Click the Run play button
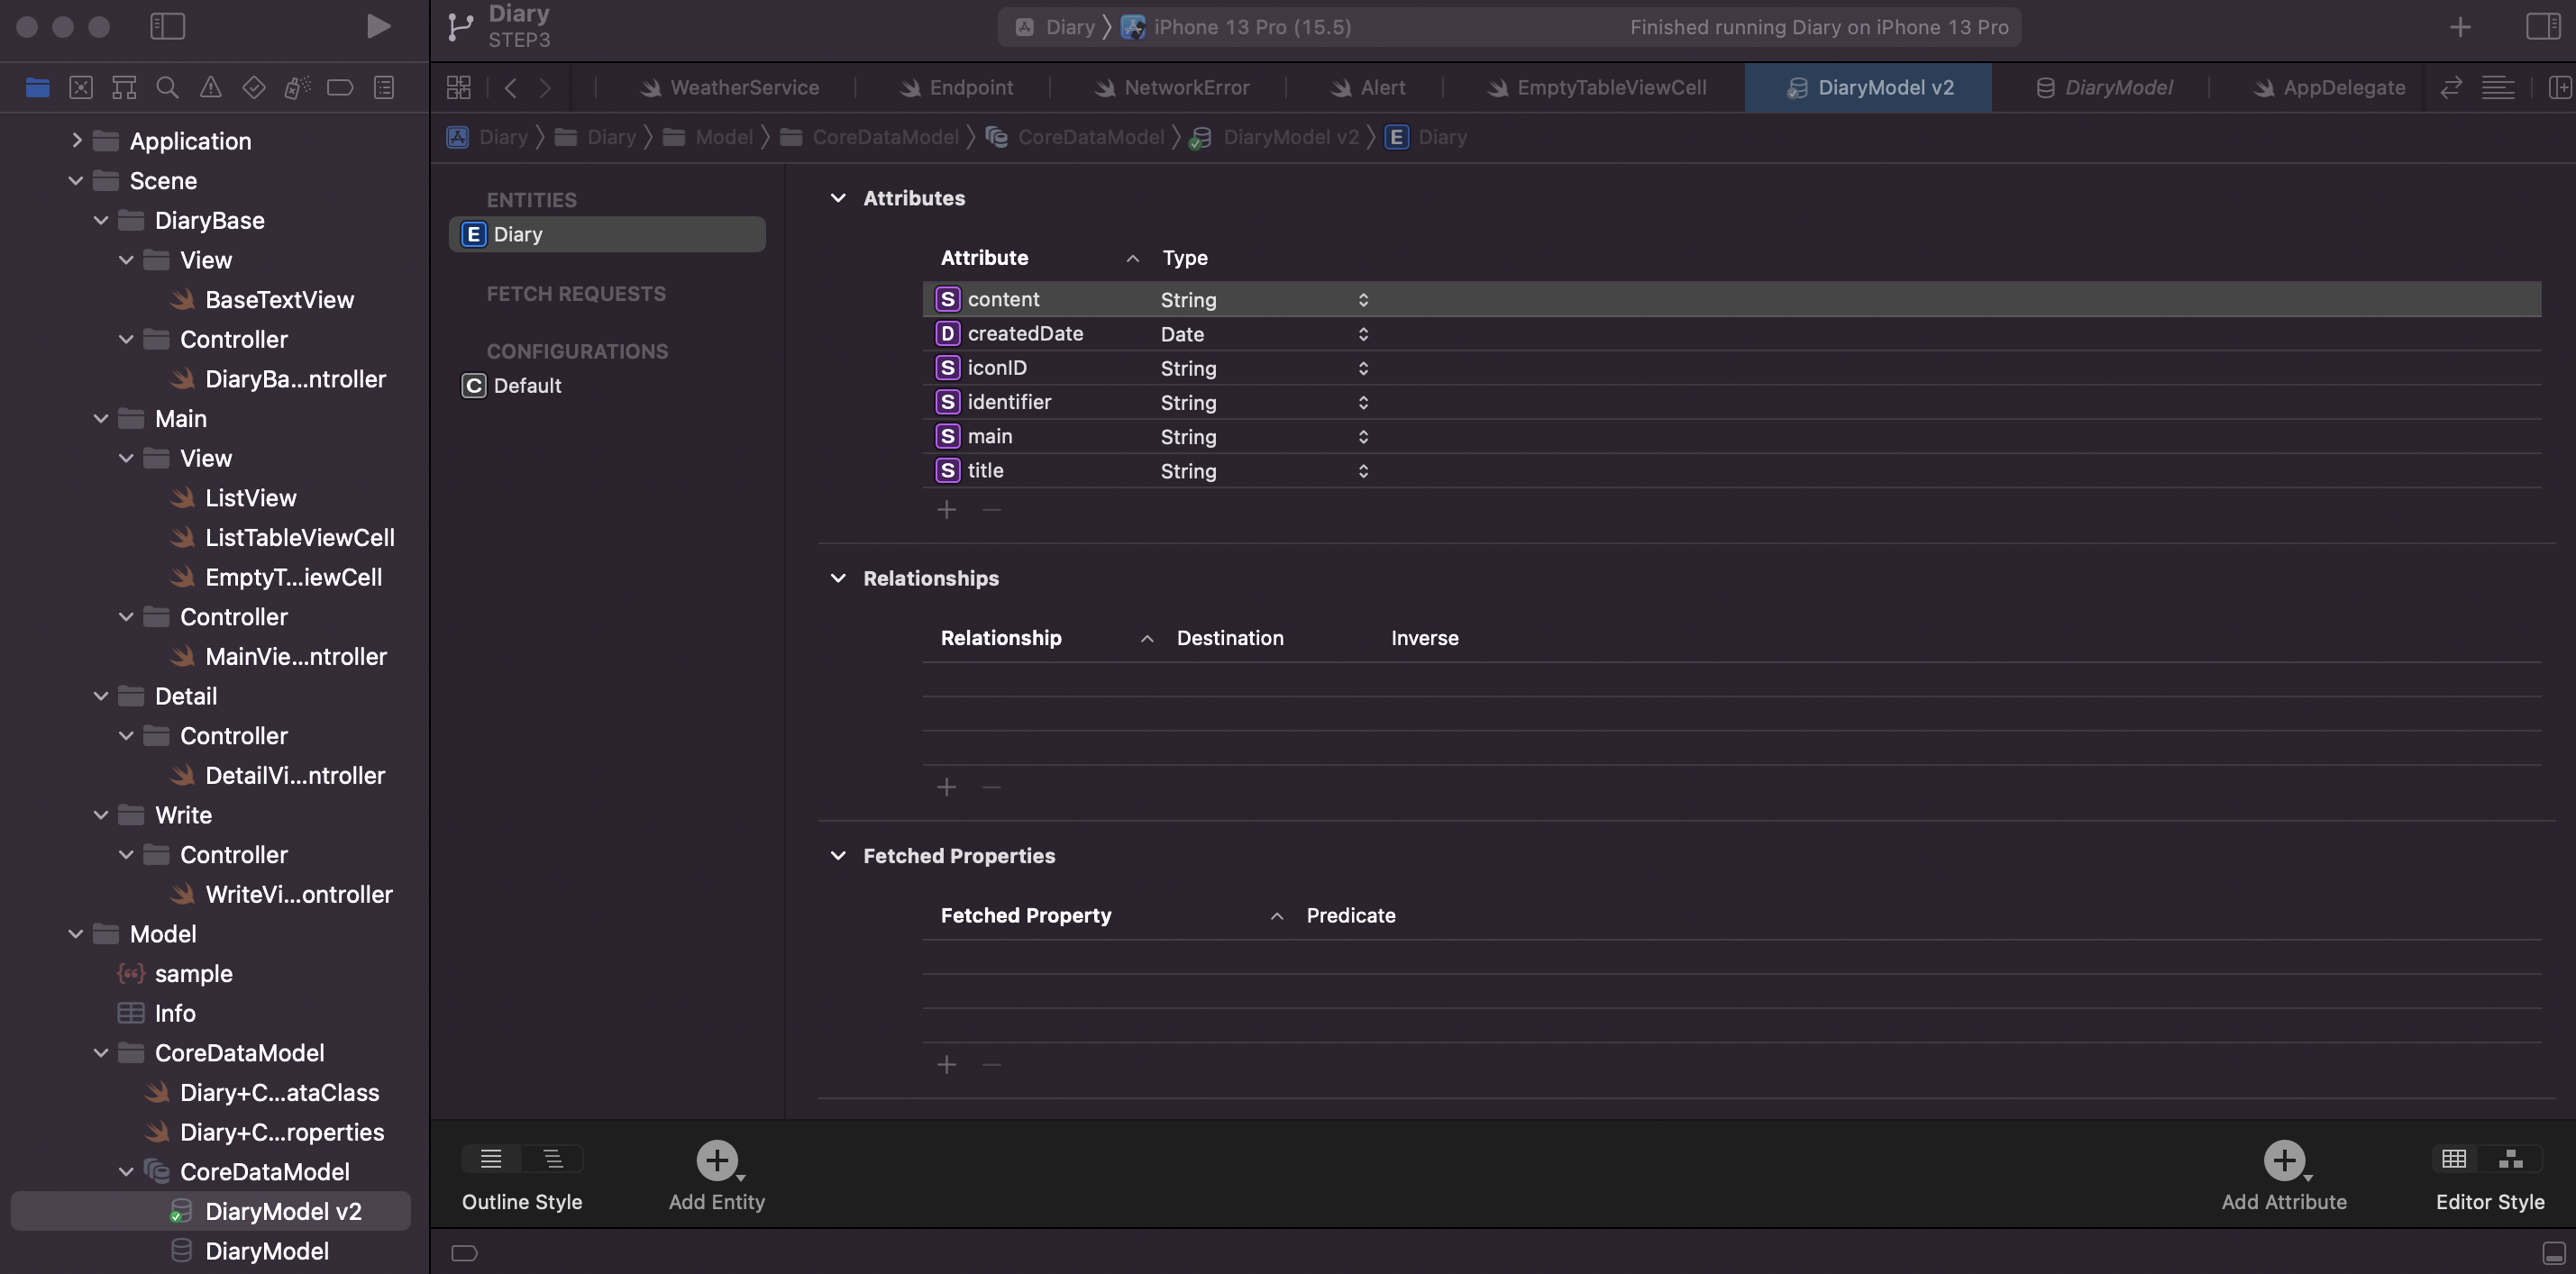The image size is (2576, 1274). tap(378, 26)
